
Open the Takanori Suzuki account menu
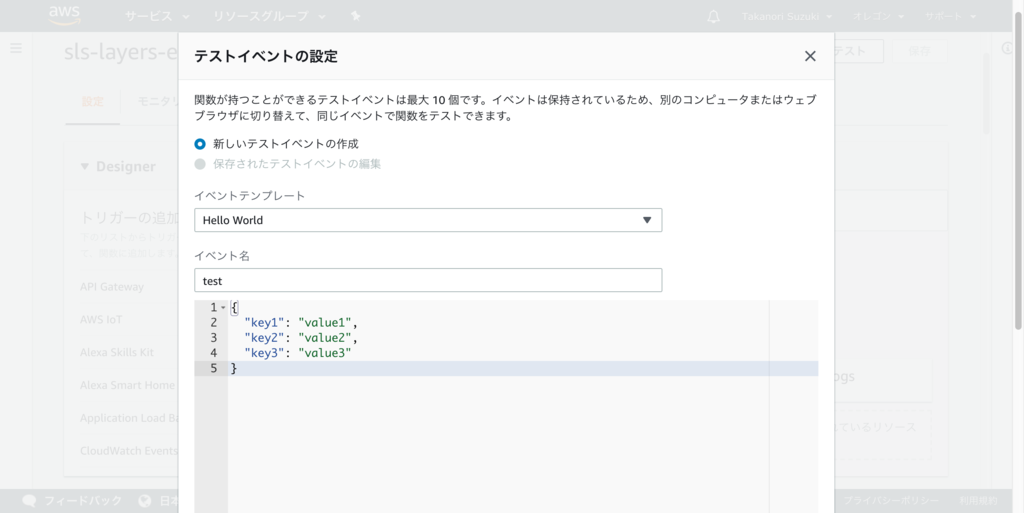point(787,16)
